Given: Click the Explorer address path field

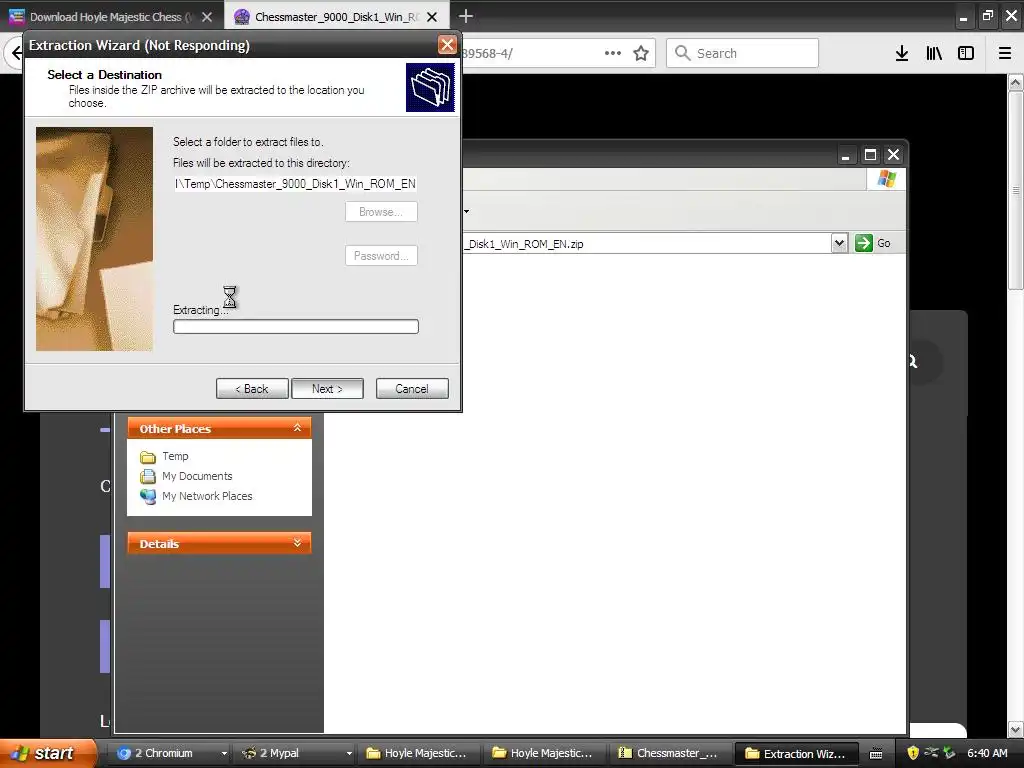Looking at the screenshot, I should pyautogui.click(x=647, y=244).
